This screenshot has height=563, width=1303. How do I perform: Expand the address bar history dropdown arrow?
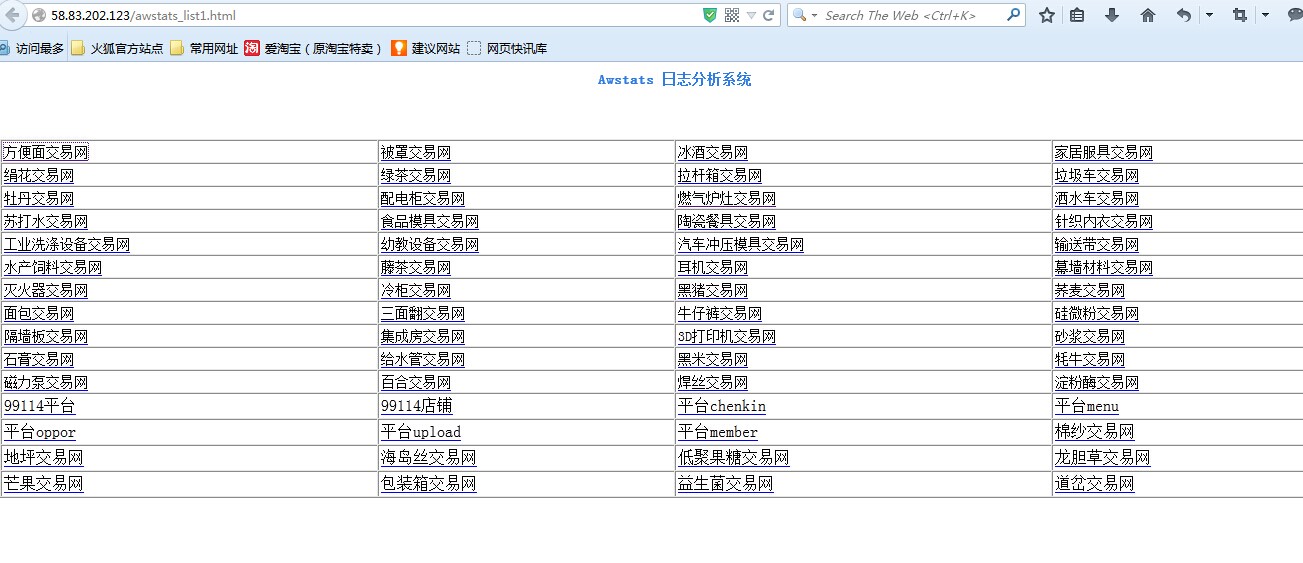point(751,15)
